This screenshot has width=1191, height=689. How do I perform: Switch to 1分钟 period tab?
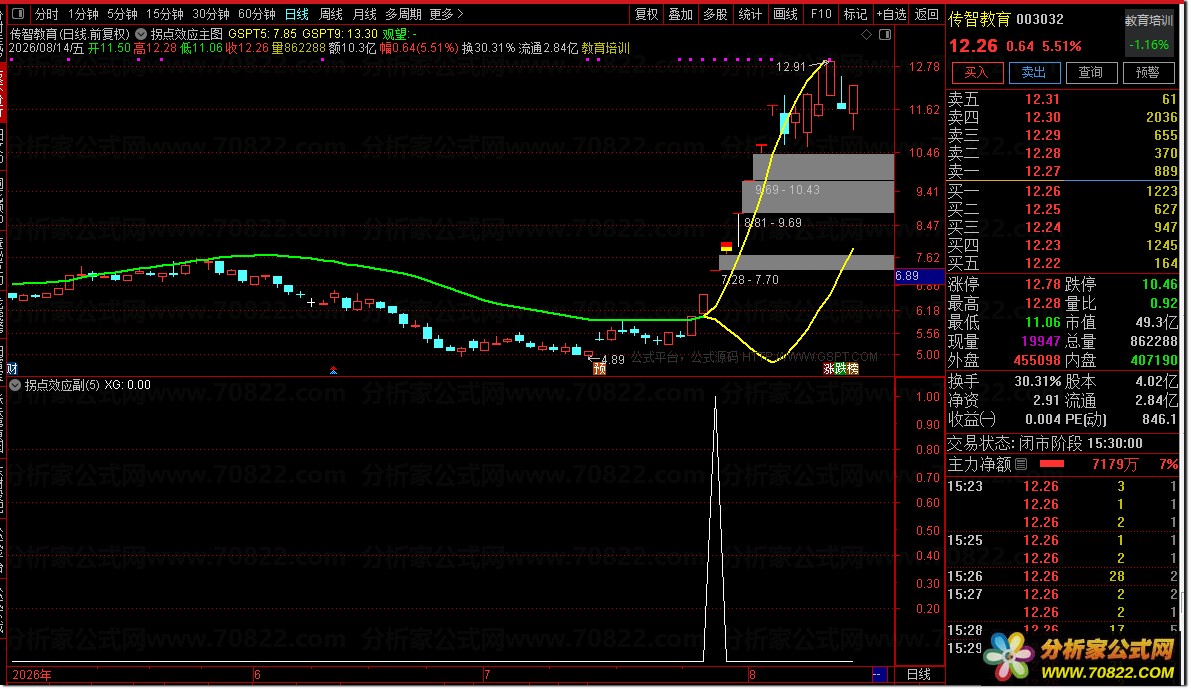pyautogui.click(x=83, y=14)
